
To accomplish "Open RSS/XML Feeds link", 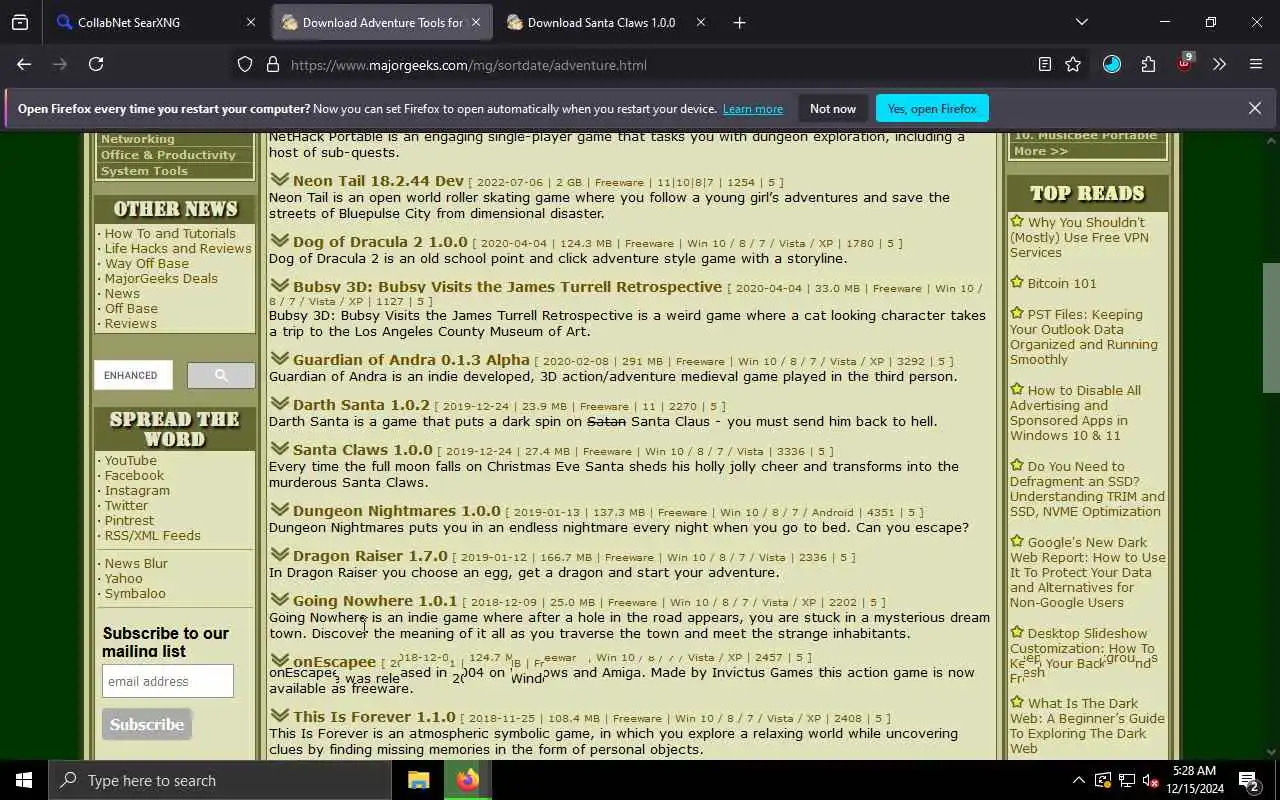I will (153, 535).
